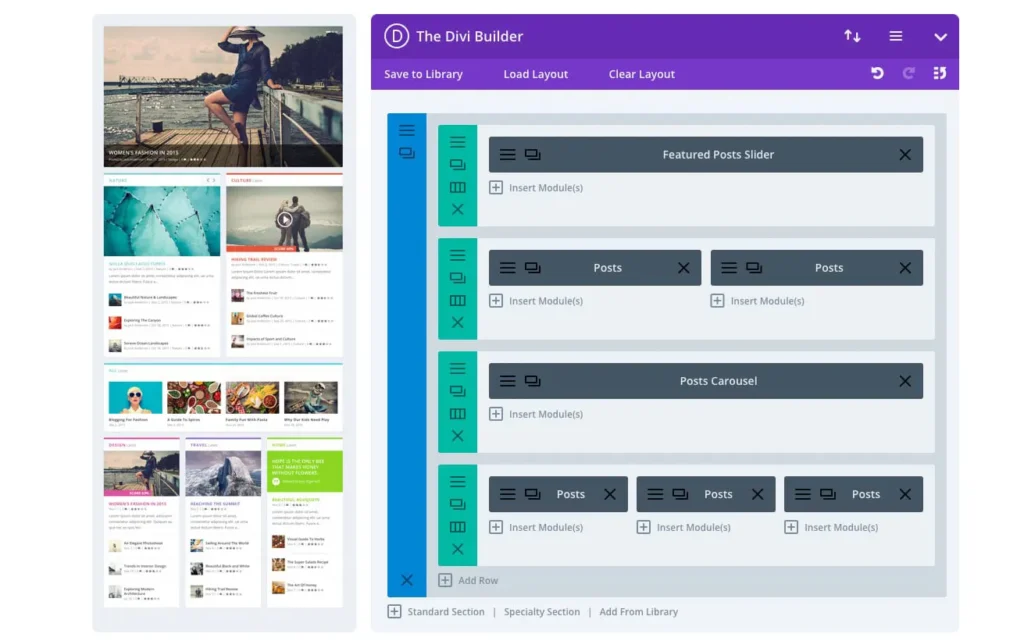Click the Divi Builder portability arrows icon
The image size is (1024, 641).
pos(852,36)
